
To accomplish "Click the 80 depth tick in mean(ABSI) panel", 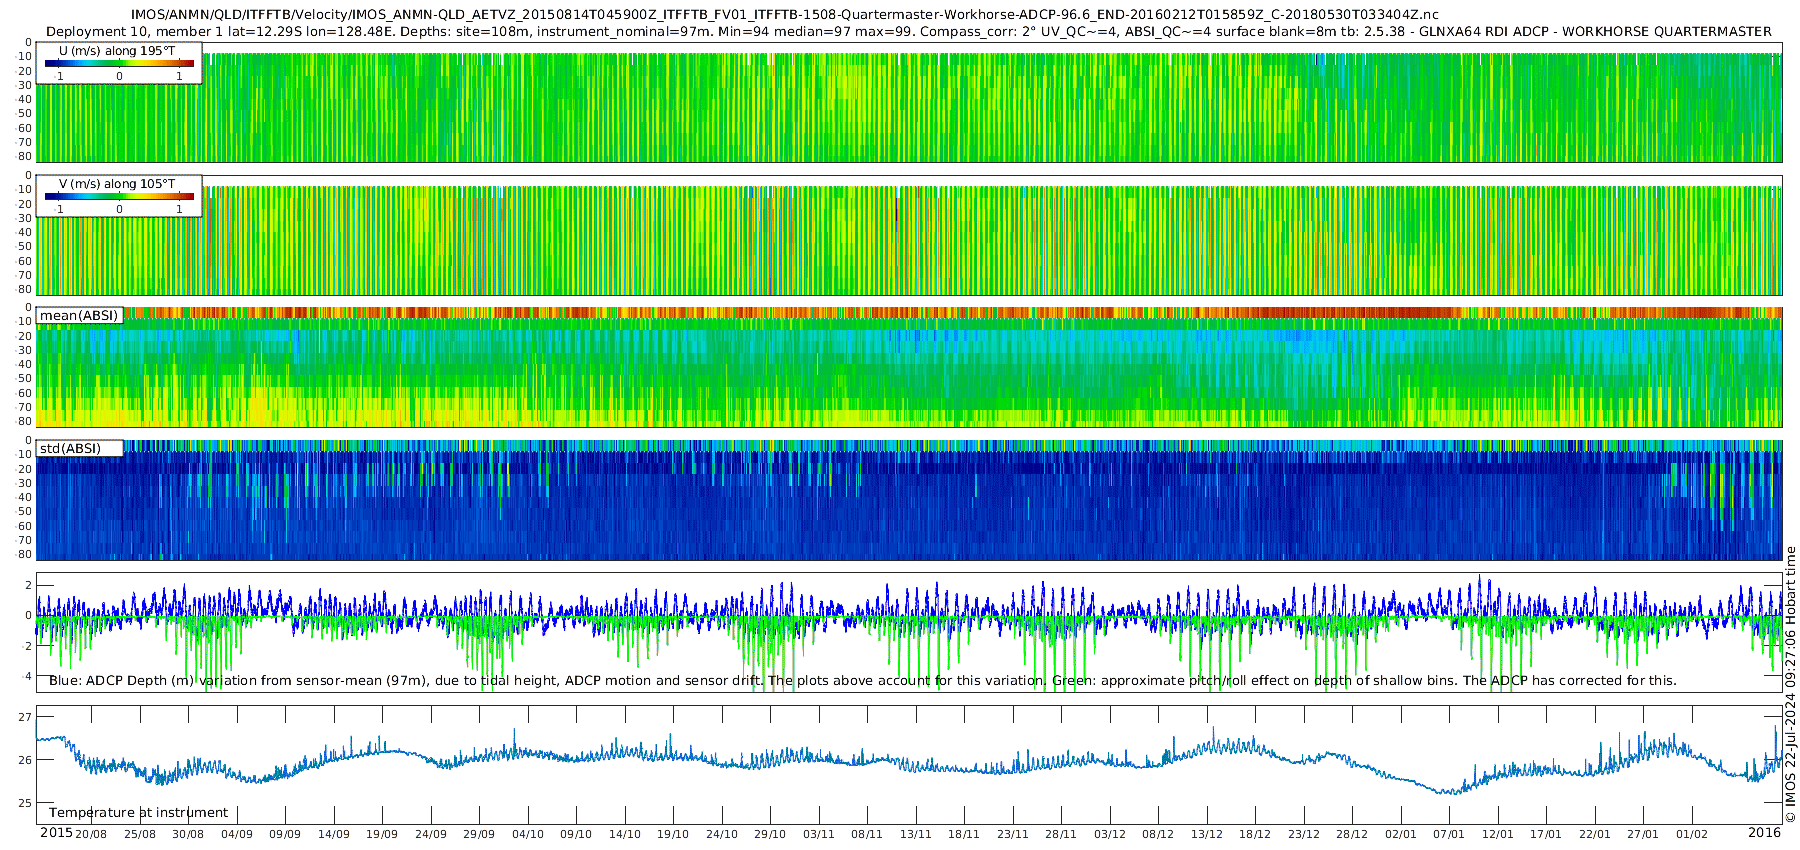I will tap(26, 421).
